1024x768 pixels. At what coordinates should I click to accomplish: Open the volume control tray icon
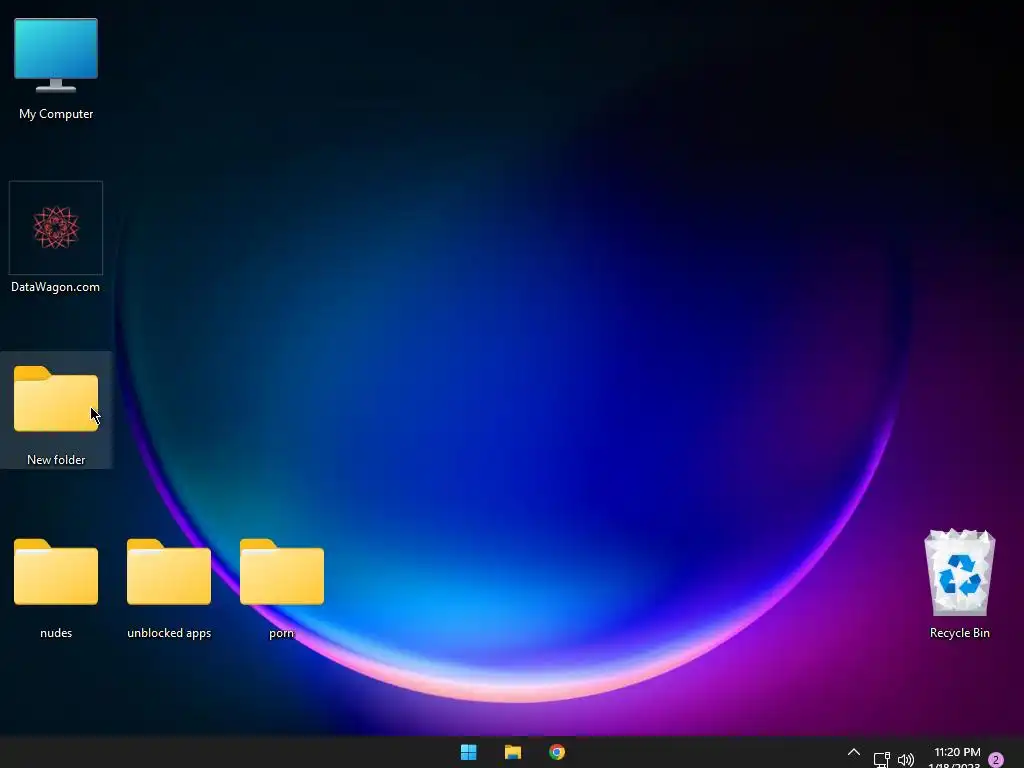tap(906, 760)
